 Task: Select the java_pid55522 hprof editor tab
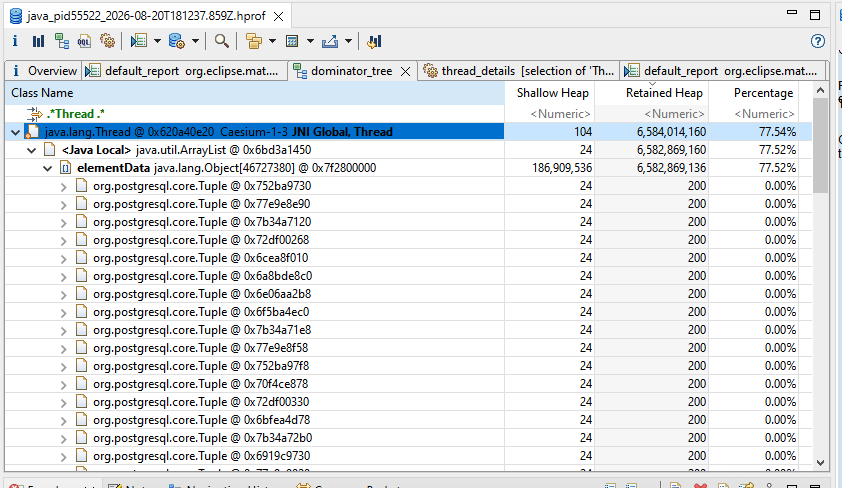[x=146, y=16]
